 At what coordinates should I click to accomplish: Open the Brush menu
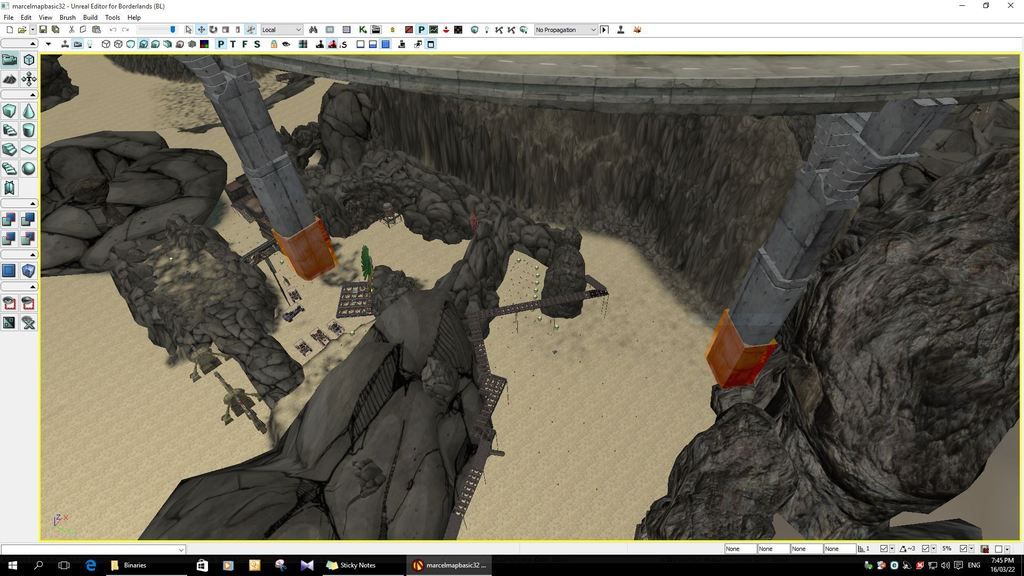(x=67, y=18)
